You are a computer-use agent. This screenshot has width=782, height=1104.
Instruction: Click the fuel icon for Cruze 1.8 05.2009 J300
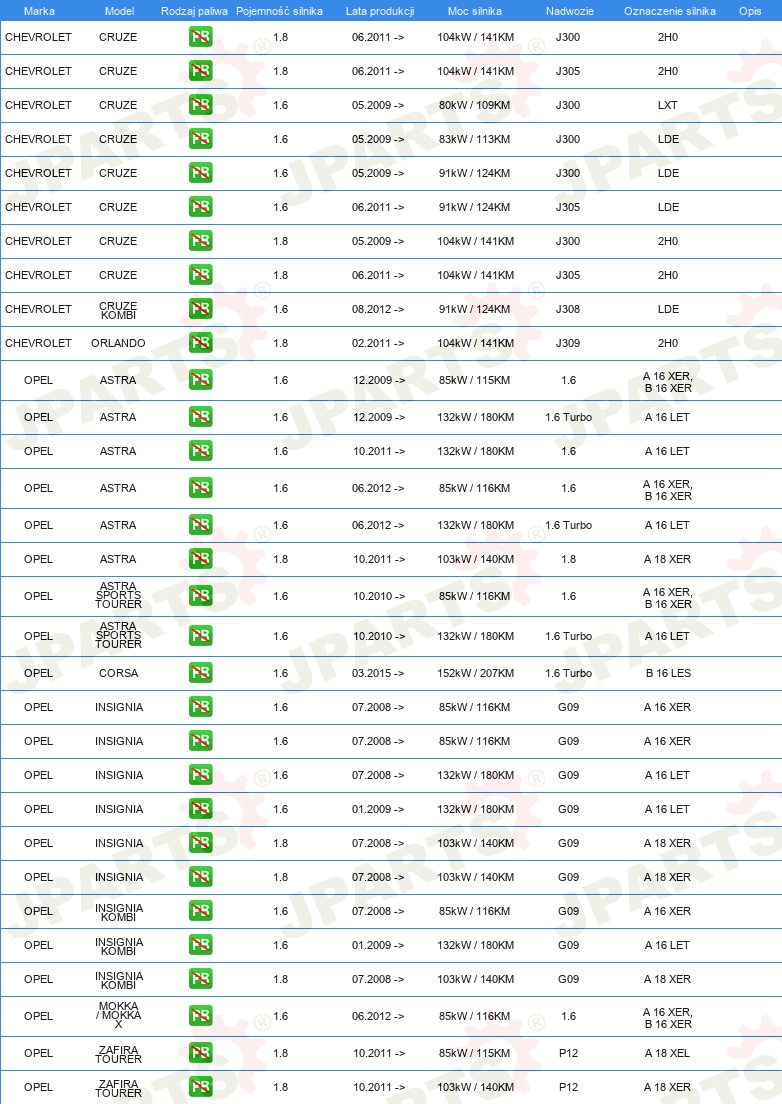click(201, 241)
